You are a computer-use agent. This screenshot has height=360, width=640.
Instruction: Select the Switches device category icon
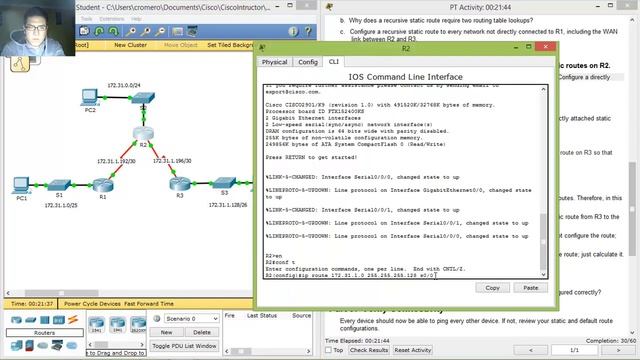pos(31,320)
